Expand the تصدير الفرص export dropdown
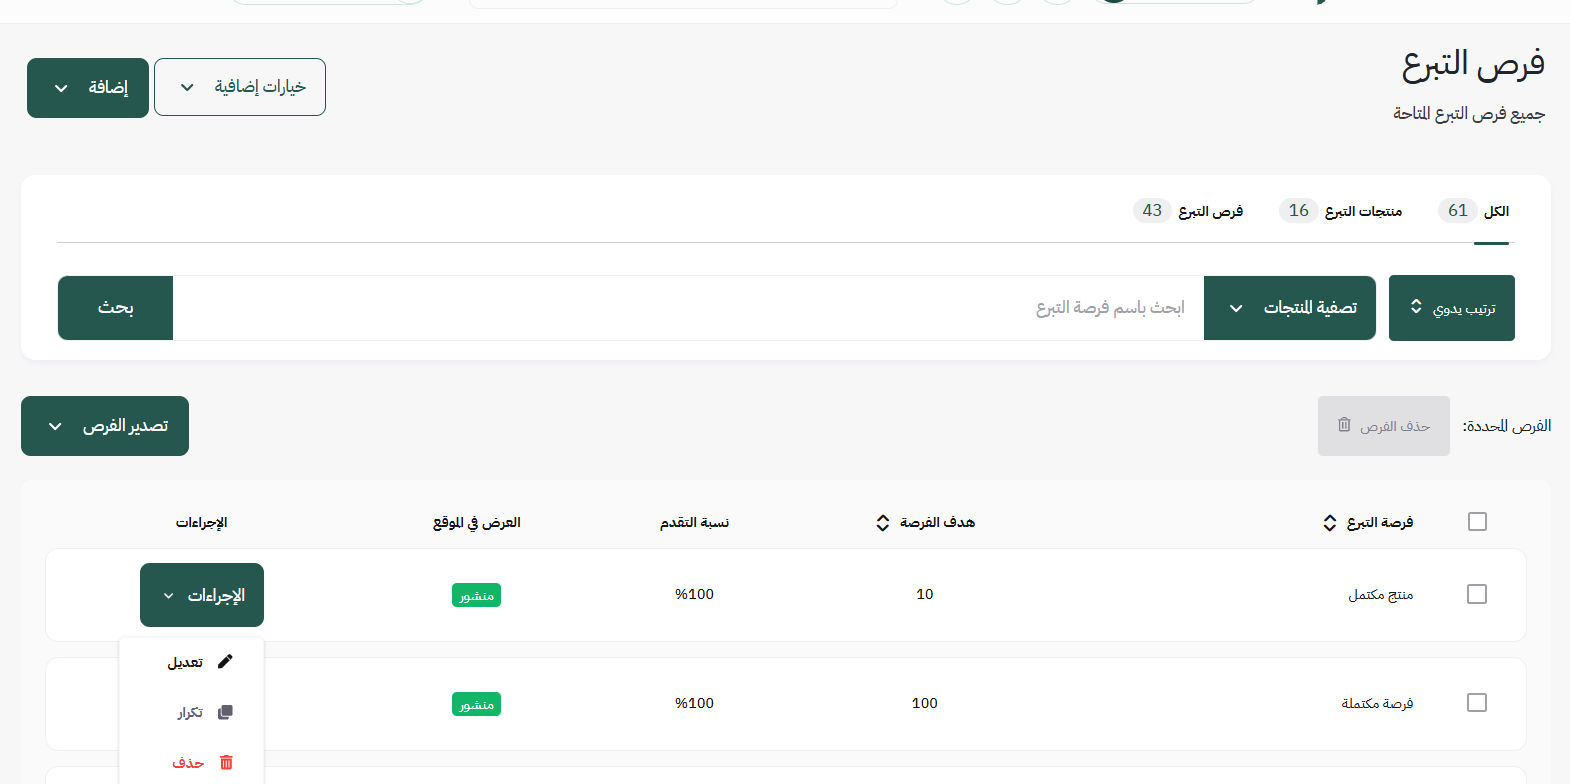Screen dimensions: 1570x784 [105, 426]
